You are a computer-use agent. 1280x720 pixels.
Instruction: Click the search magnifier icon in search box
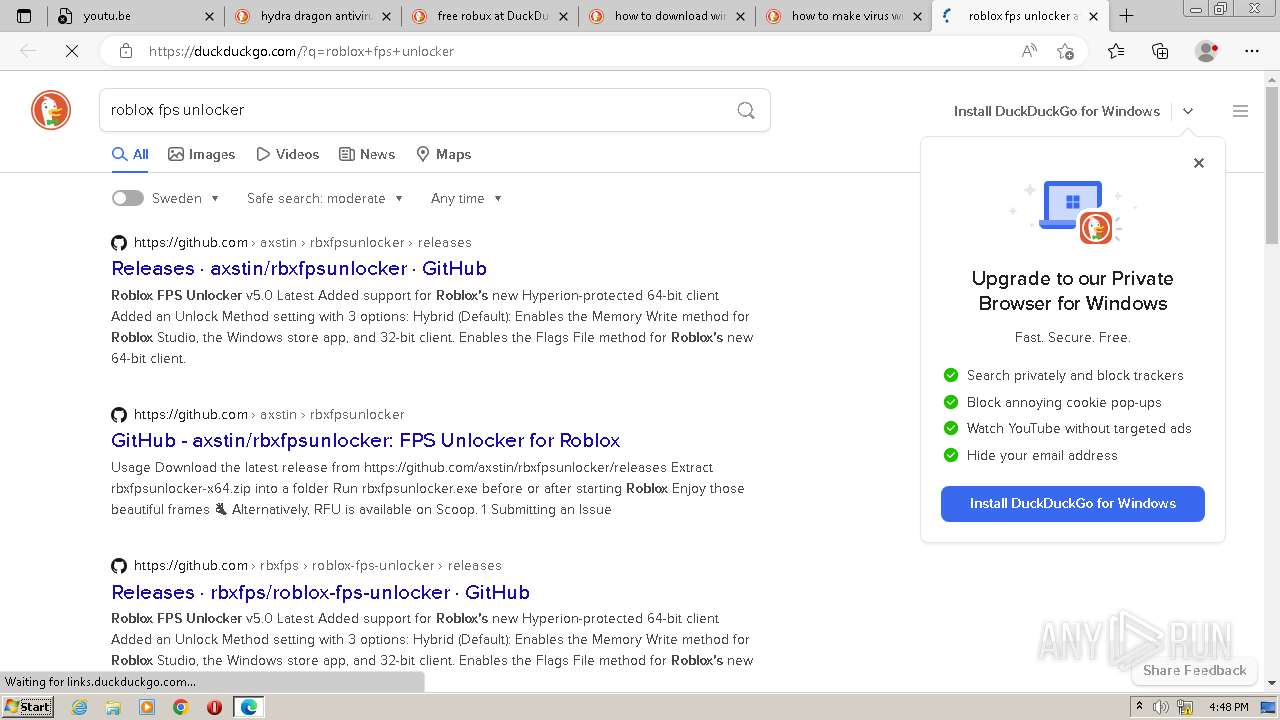pos(746,110)
